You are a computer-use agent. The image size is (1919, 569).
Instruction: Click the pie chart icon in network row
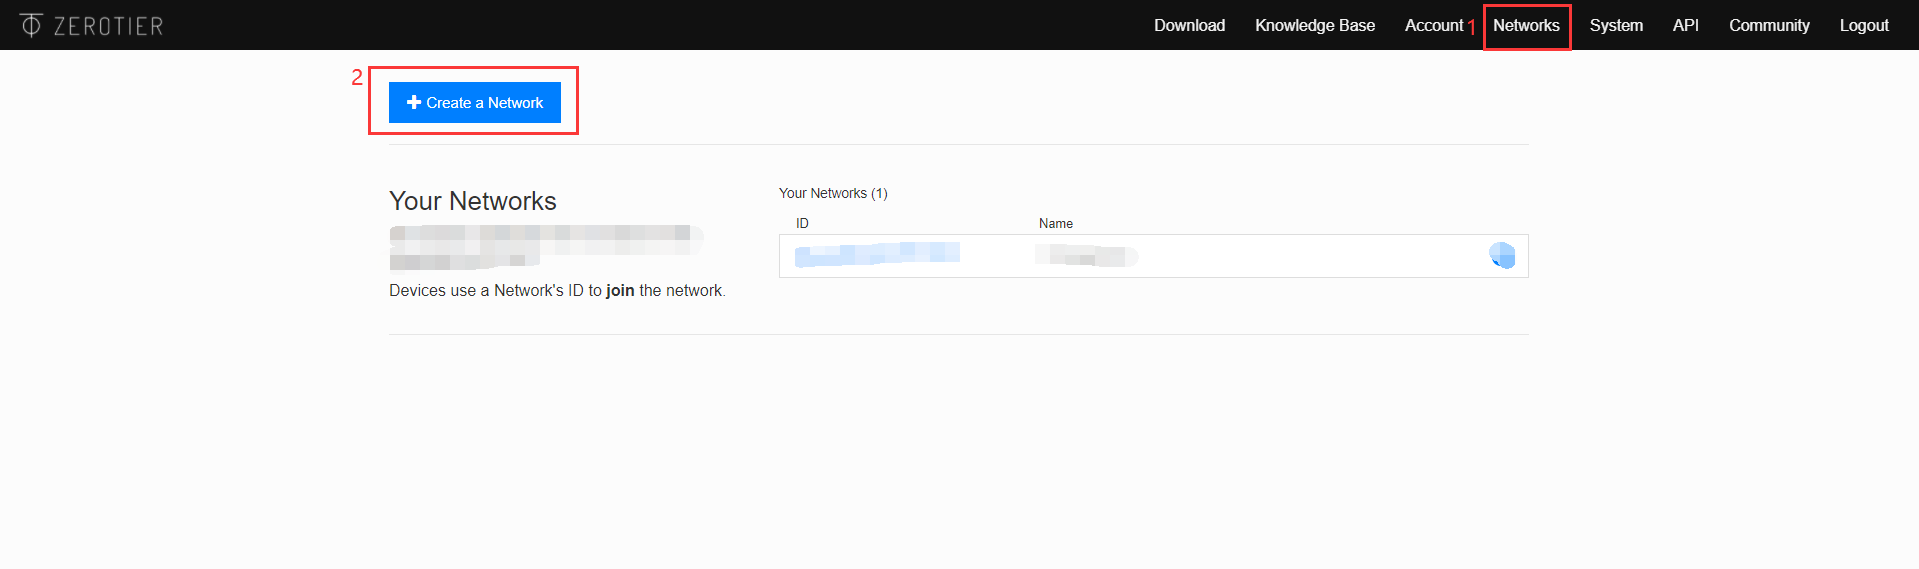pyautogui.click(x=1502, y=256)
